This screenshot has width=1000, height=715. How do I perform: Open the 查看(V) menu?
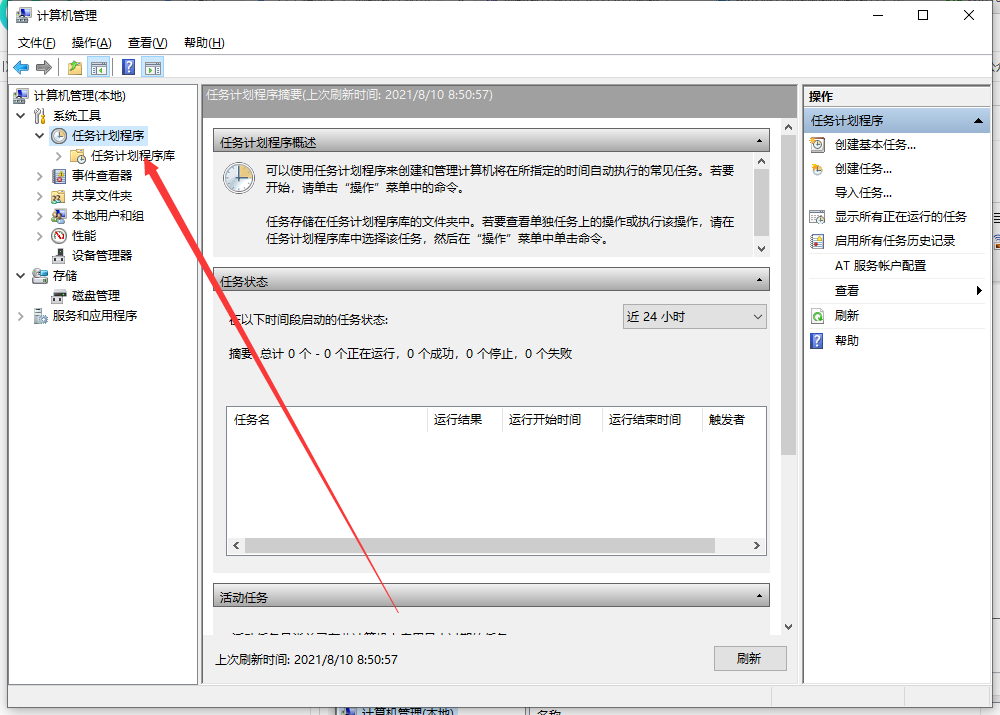pyautogui.click(x=147, y=43)
